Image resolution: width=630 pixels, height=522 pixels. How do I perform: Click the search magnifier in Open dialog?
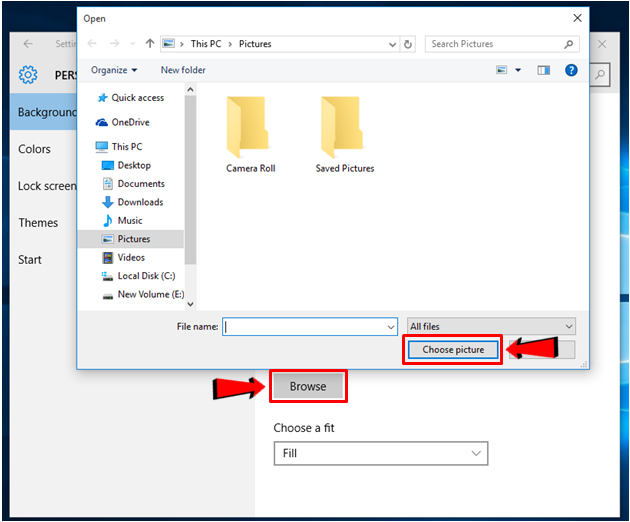pos(569,44)
